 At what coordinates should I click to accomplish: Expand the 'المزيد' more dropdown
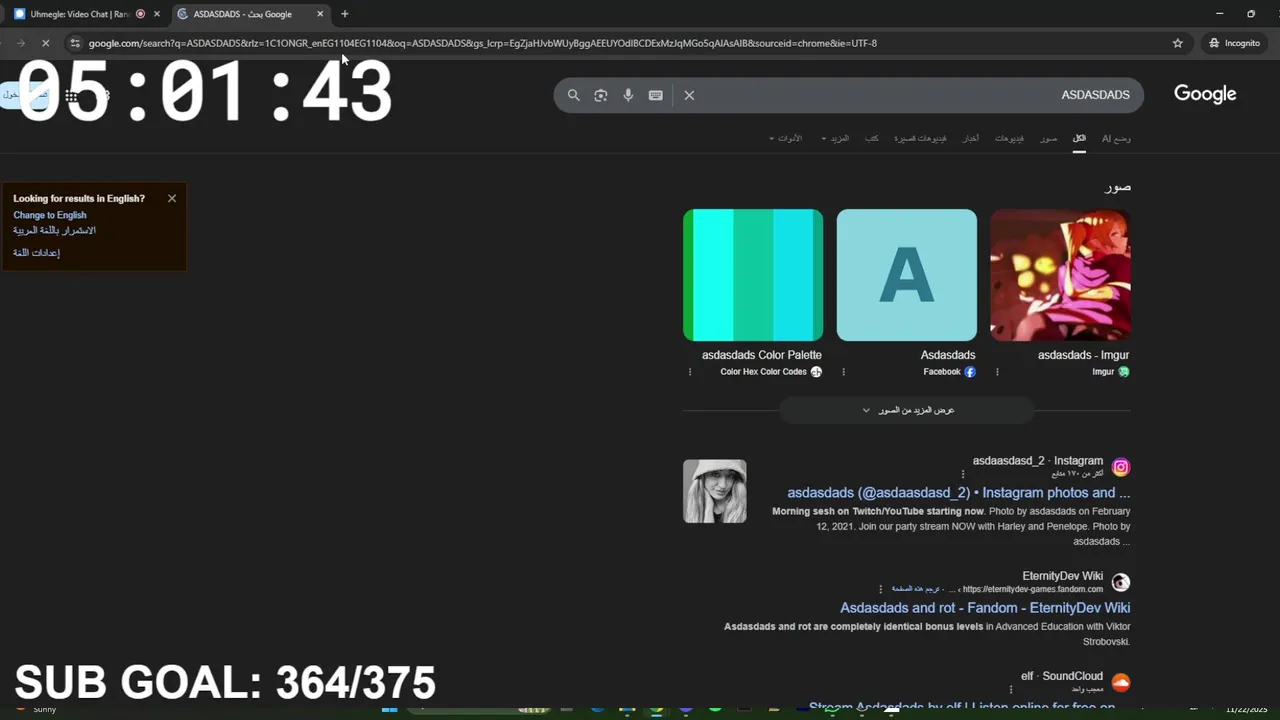point(835,139)
